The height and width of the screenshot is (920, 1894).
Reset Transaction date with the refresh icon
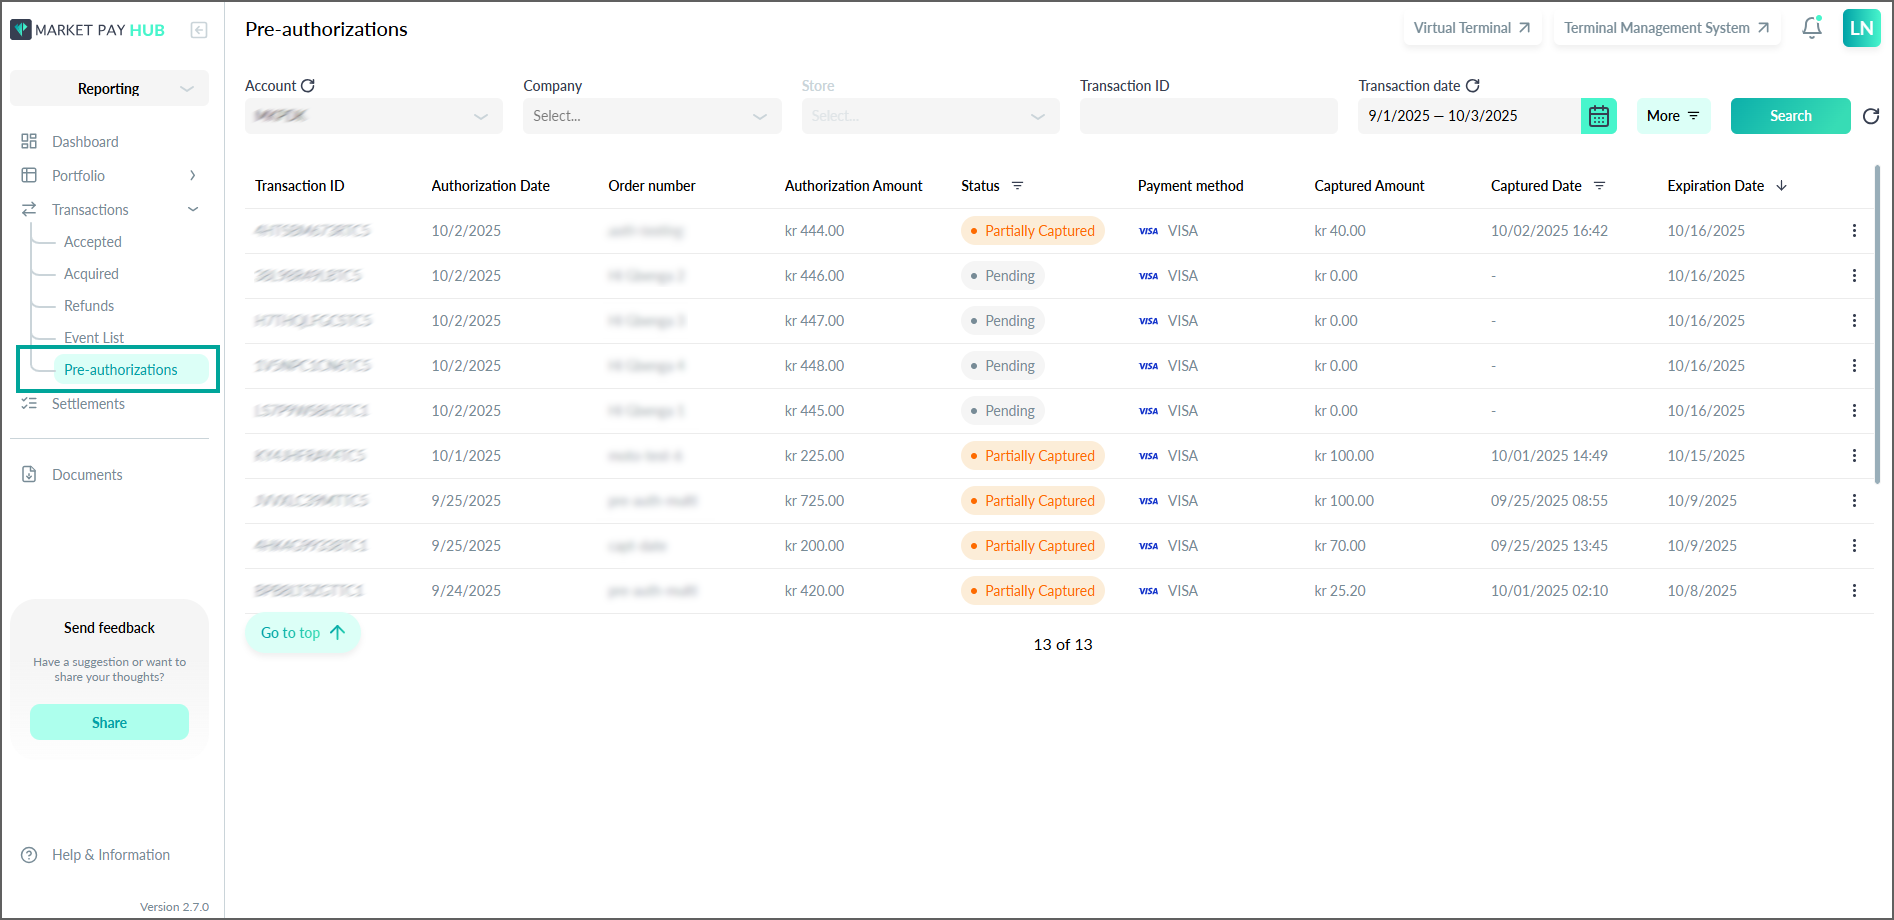(x=1473, y=86)
